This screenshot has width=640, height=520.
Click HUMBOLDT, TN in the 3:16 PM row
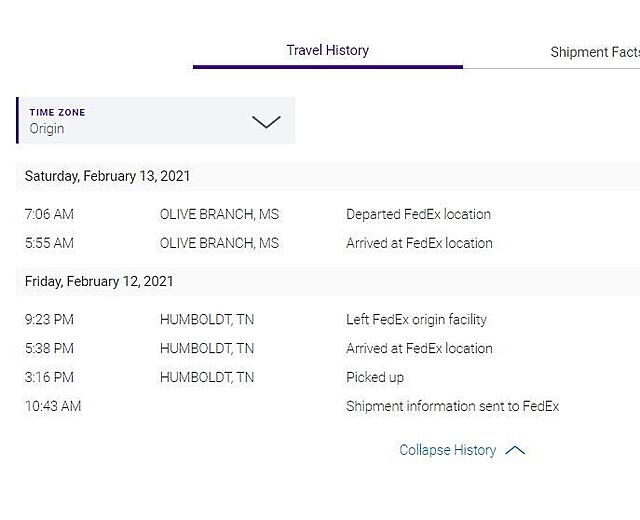pyautogui.click(x=207, y=378)
